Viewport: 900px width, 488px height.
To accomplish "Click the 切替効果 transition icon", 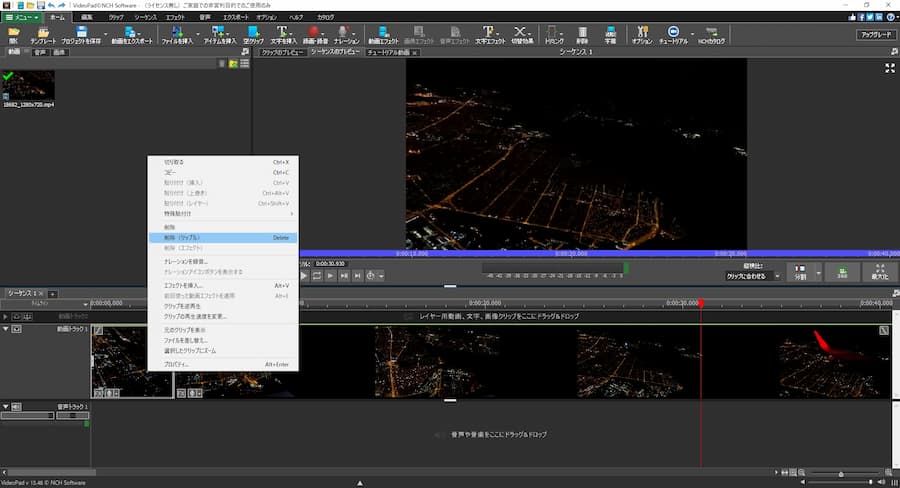I will 521,34.
